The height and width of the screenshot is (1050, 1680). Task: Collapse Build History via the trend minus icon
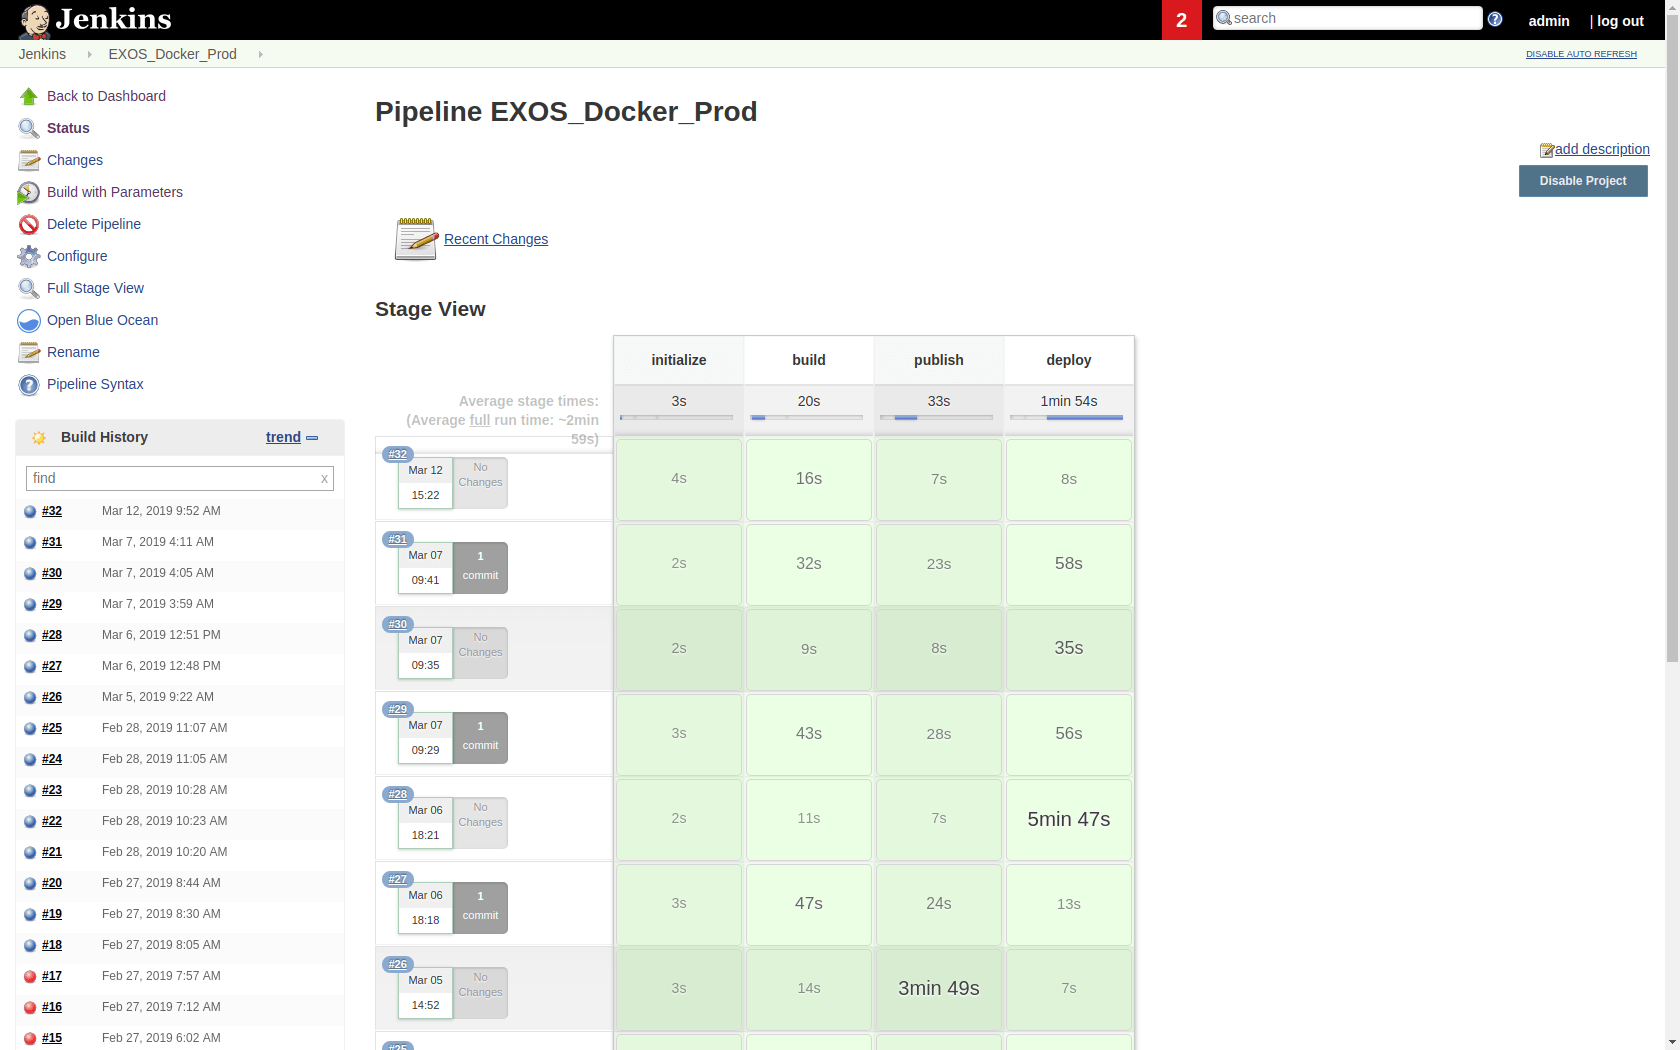click(312, 438)
